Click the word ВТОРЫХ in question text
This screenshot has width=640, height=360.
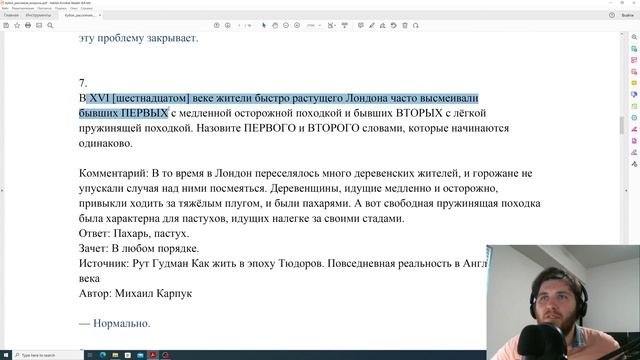(x=419, y=113)
